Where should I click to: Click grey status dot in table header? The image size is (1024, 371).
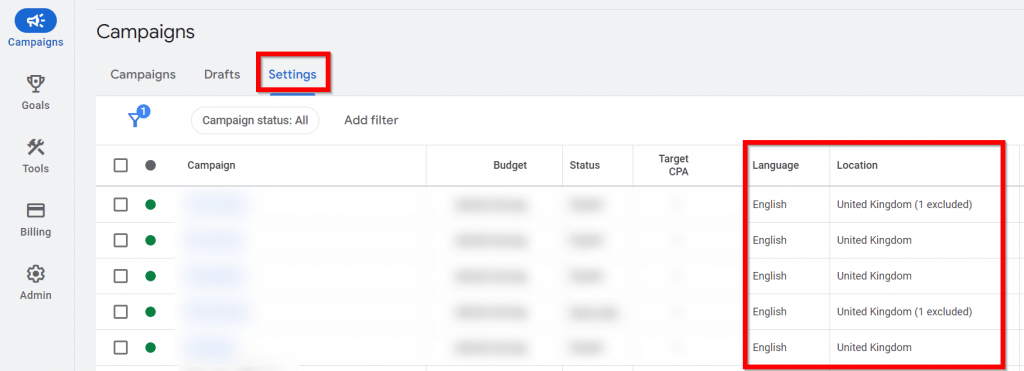click(x=150, y=165)
